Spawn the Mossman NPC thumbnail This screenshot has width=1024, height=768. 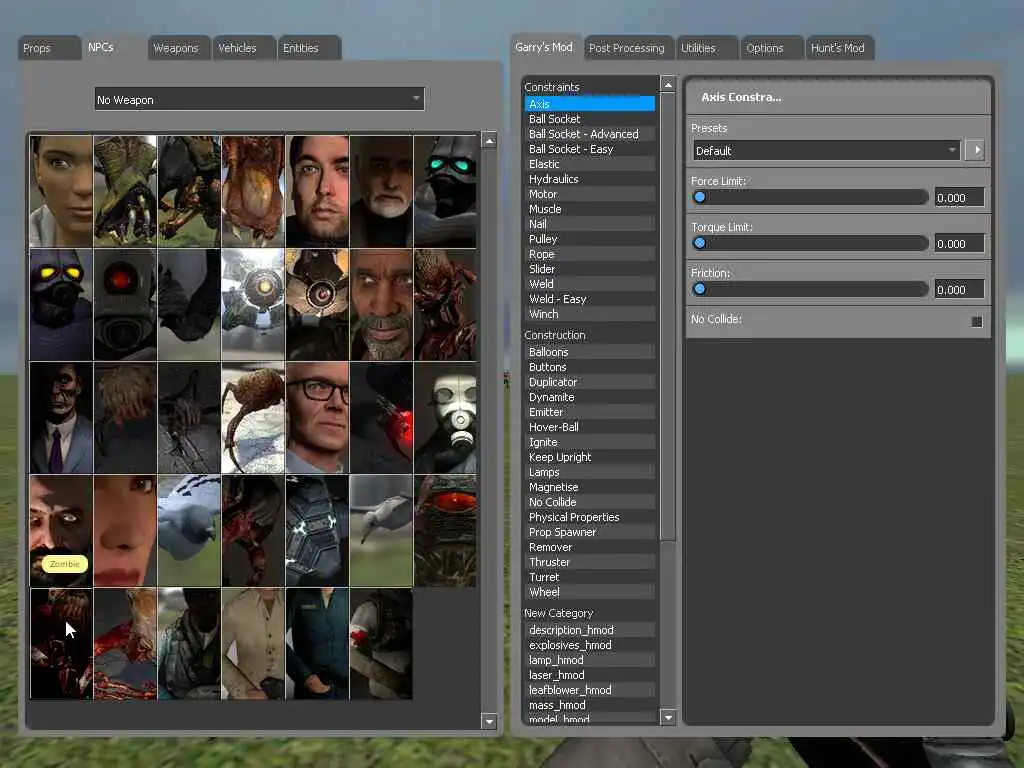click(125, 531)
